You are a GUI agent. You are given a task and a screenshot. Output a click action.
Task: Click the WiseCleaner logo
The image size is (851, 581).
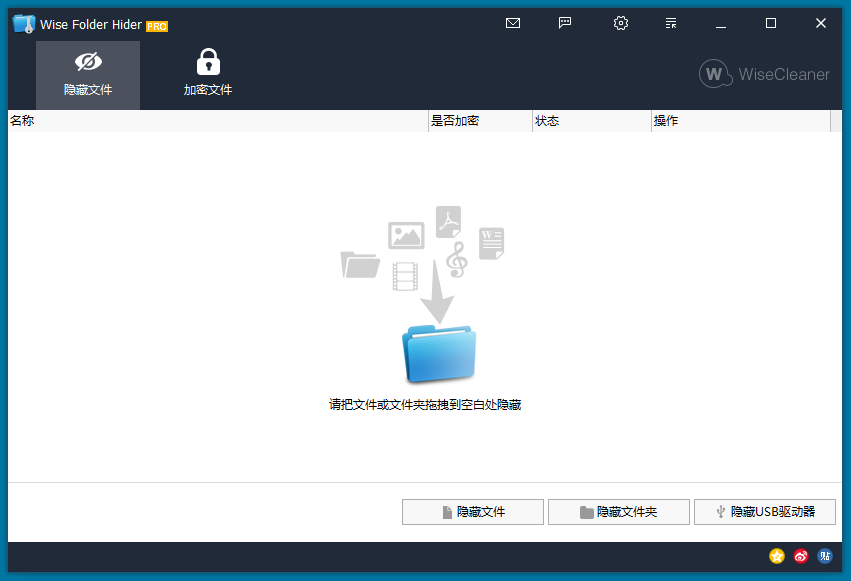tap(765, 74)
